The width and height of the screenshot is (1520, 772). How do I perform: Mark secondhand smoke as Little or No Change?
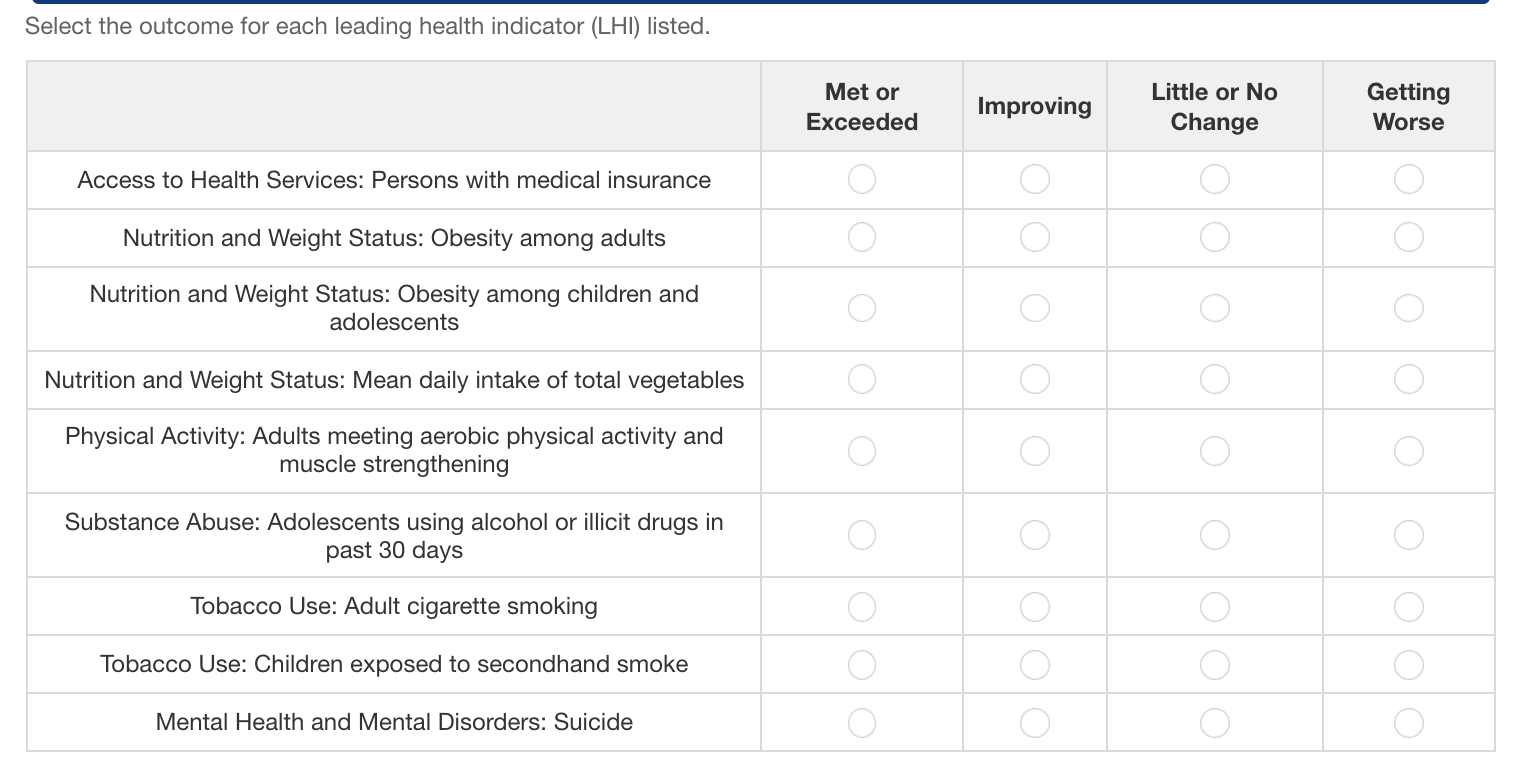pyautogui.click(x=1214, y=664)
